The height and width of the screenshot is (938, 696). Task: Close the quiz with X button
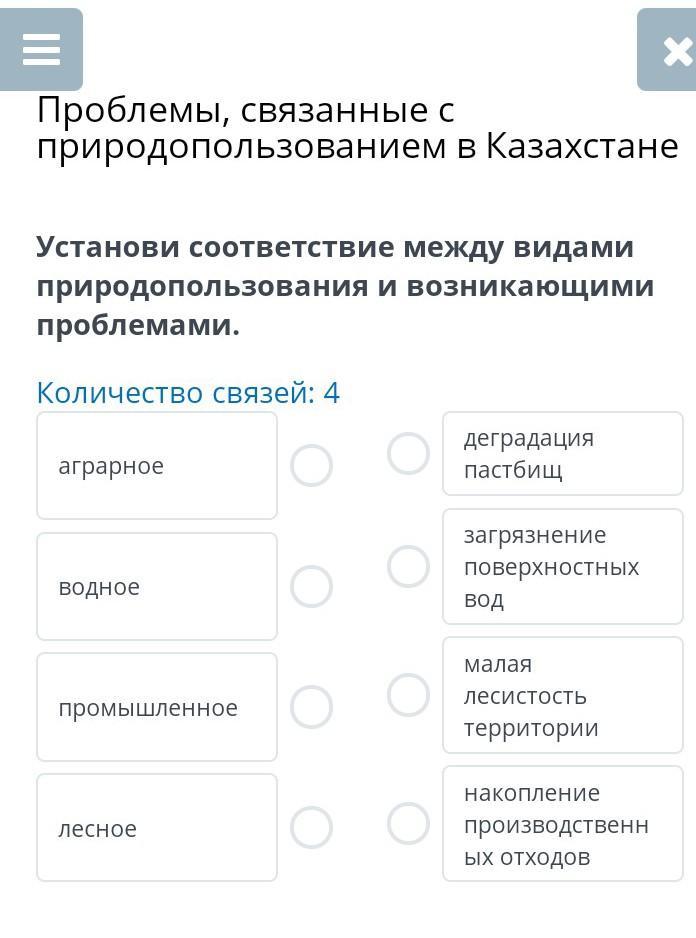(x=669, y=50)
